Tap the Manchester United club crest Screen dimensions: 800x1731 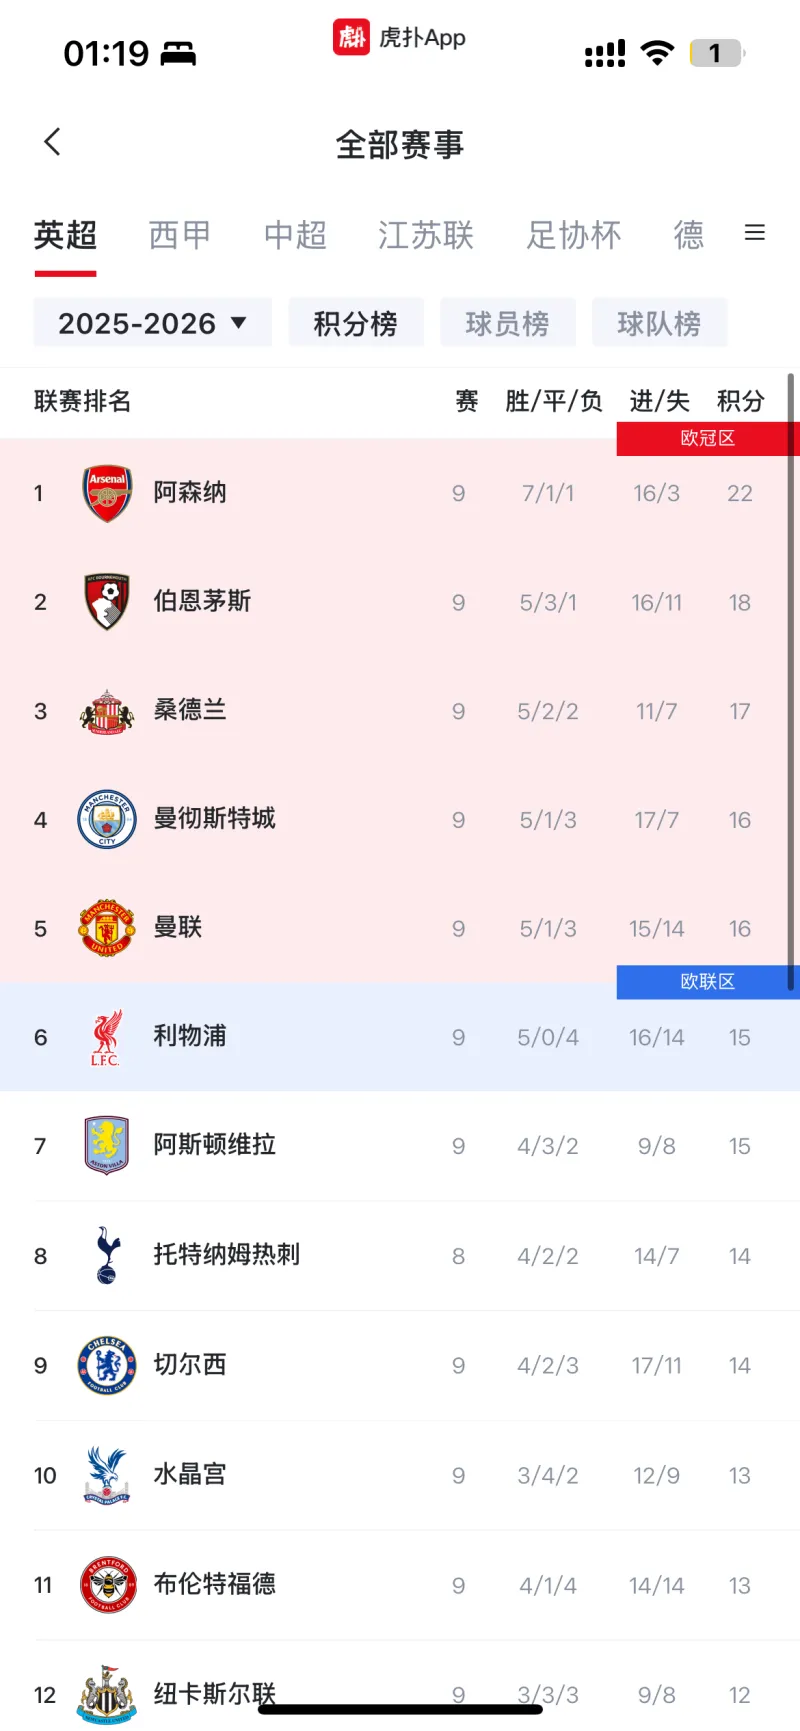pos(107,928)
